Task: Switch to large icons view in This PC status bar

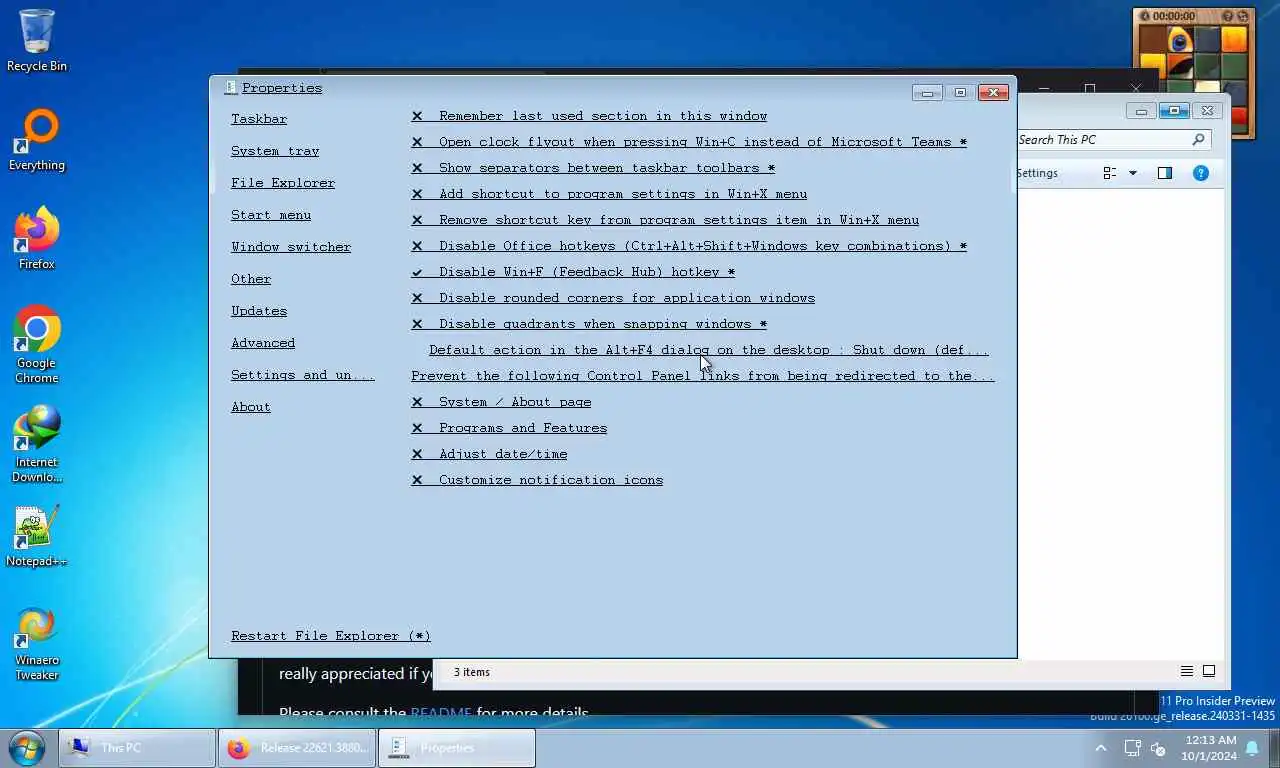Action: (1209, 671)
